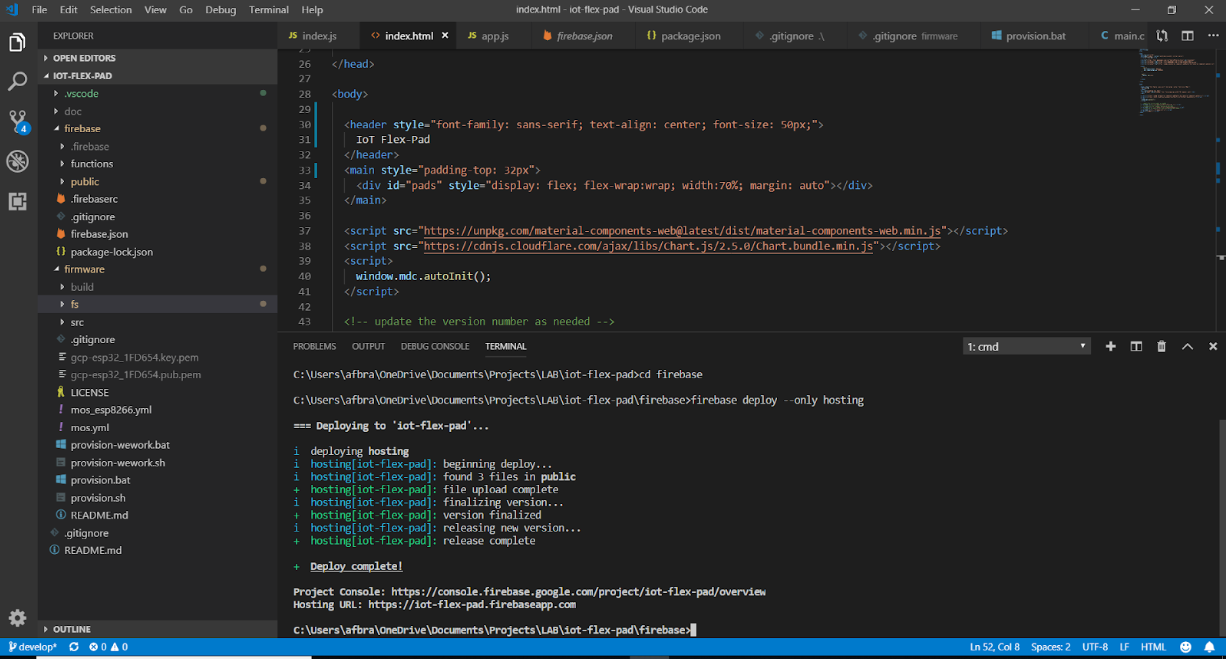Open the Manage gear menu

tap(17, 618)
